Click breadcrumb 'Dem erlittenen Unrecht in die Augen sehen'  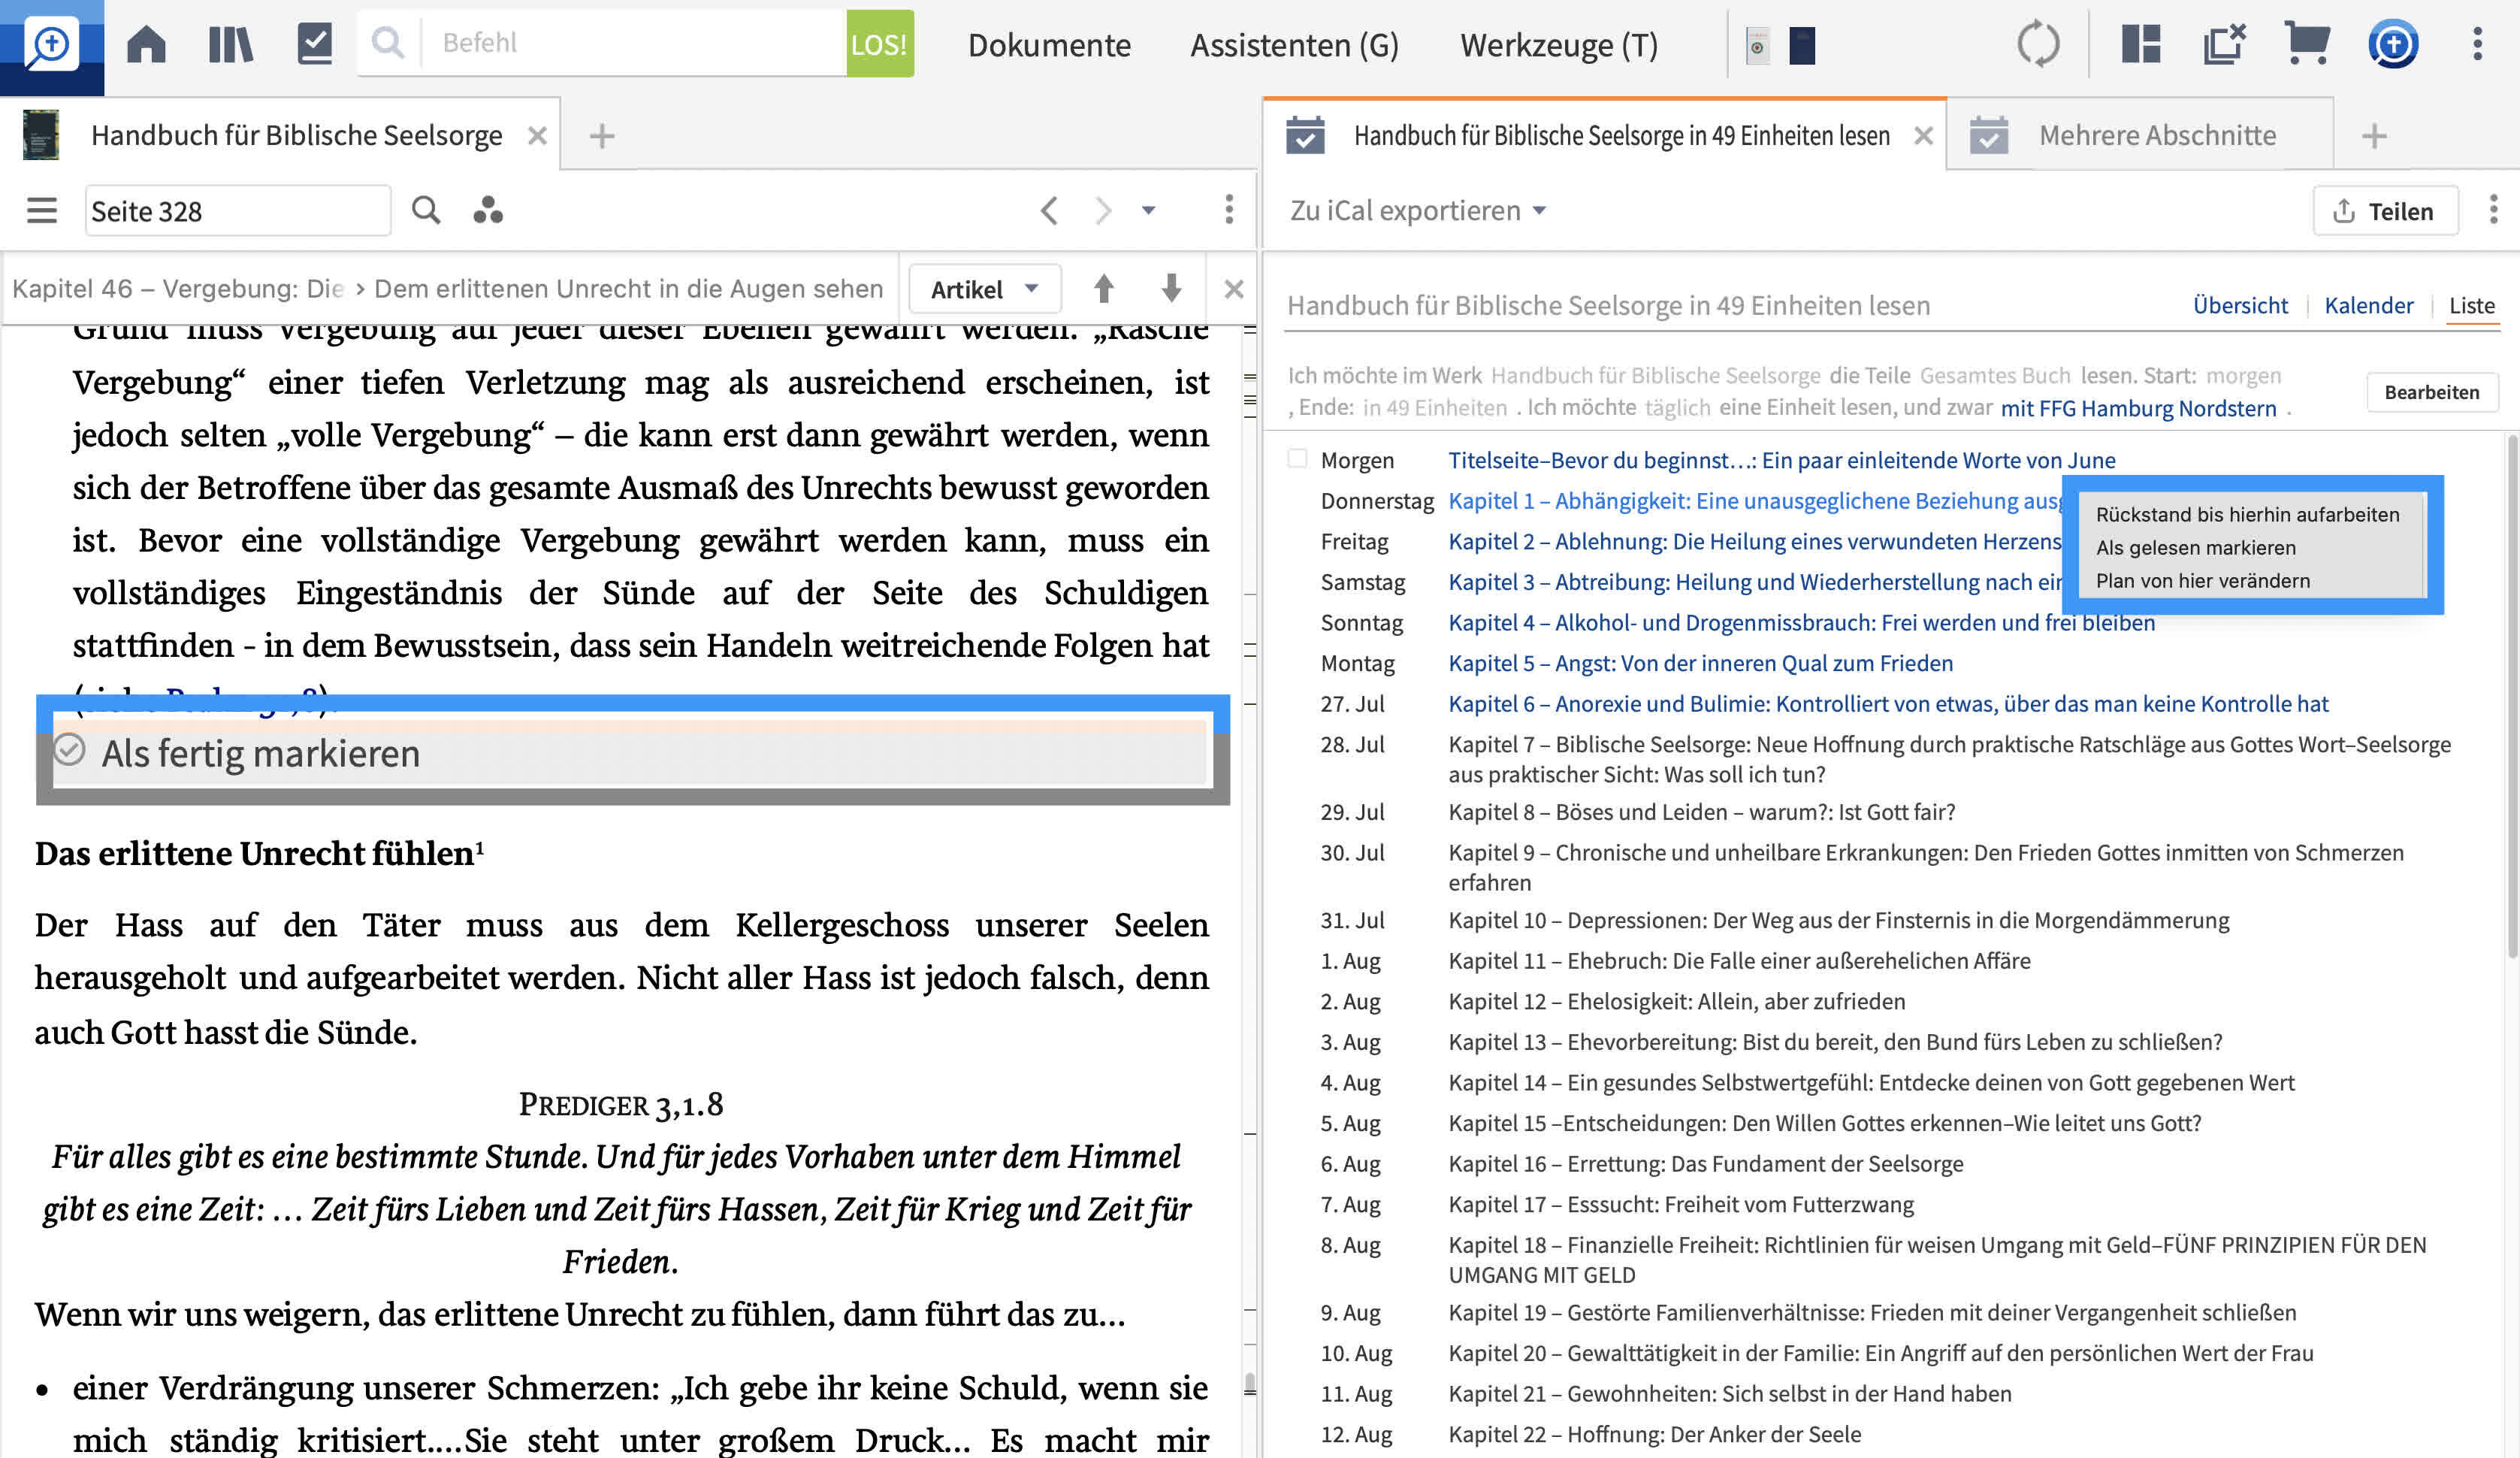628,289
